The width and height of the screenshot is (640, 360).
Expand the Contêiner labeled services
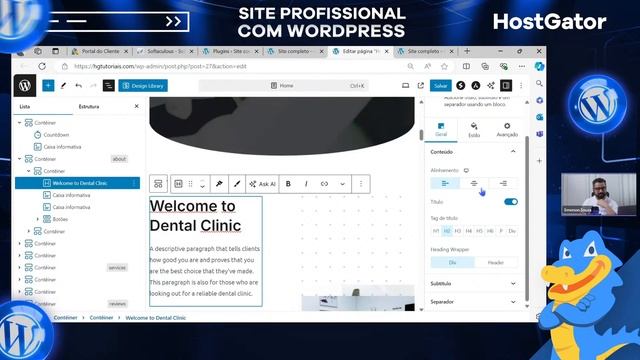[x=20, y=268]
